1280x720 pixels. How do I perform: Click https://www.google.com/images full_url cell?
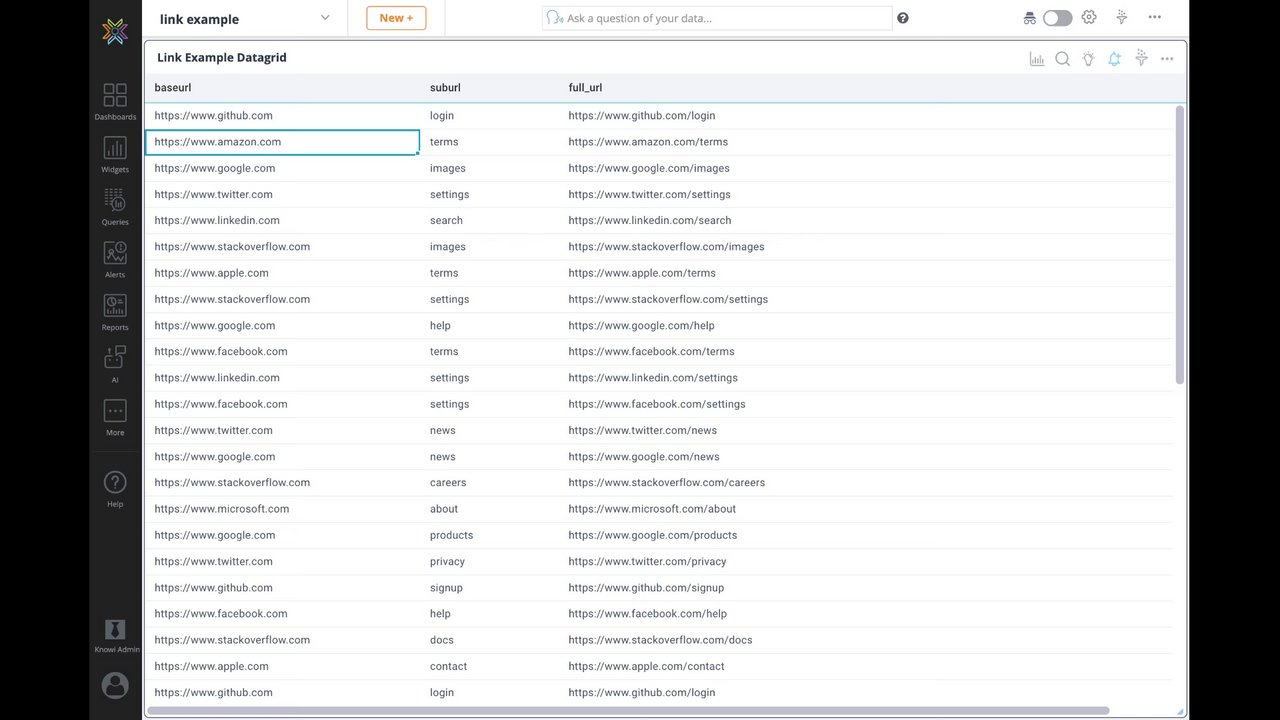tap(866, 168)
